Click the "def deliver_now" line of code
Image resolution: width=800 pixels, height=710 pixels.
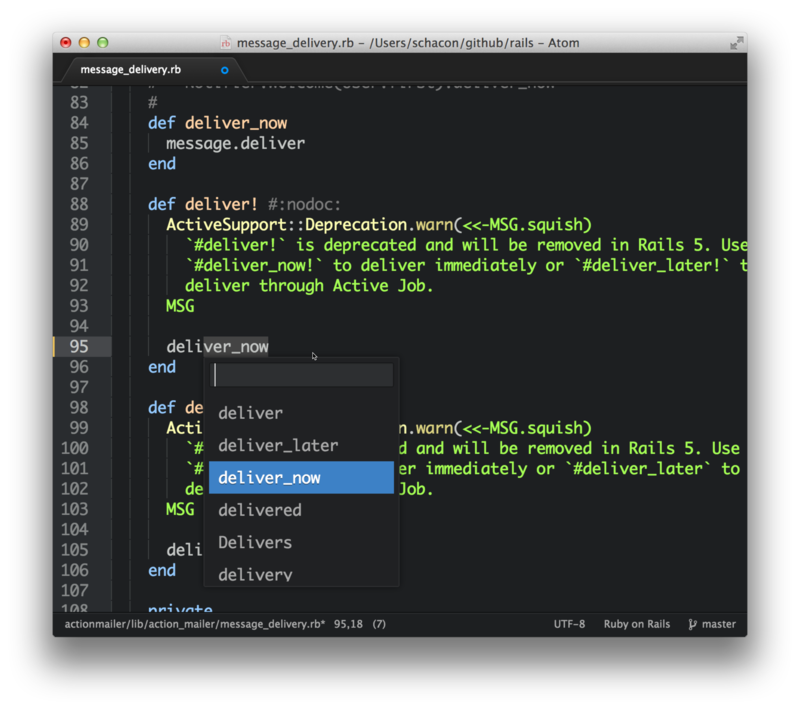pos(217,123)
